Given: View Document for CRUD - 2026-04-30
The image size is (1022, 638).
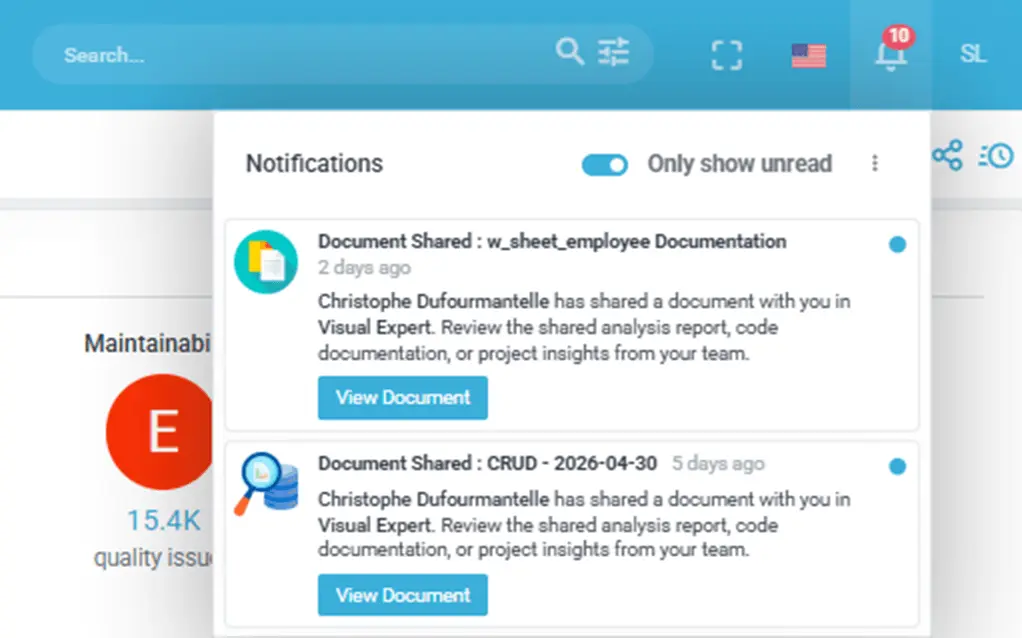Looking at the screenshot, I should tap(403, 595).
